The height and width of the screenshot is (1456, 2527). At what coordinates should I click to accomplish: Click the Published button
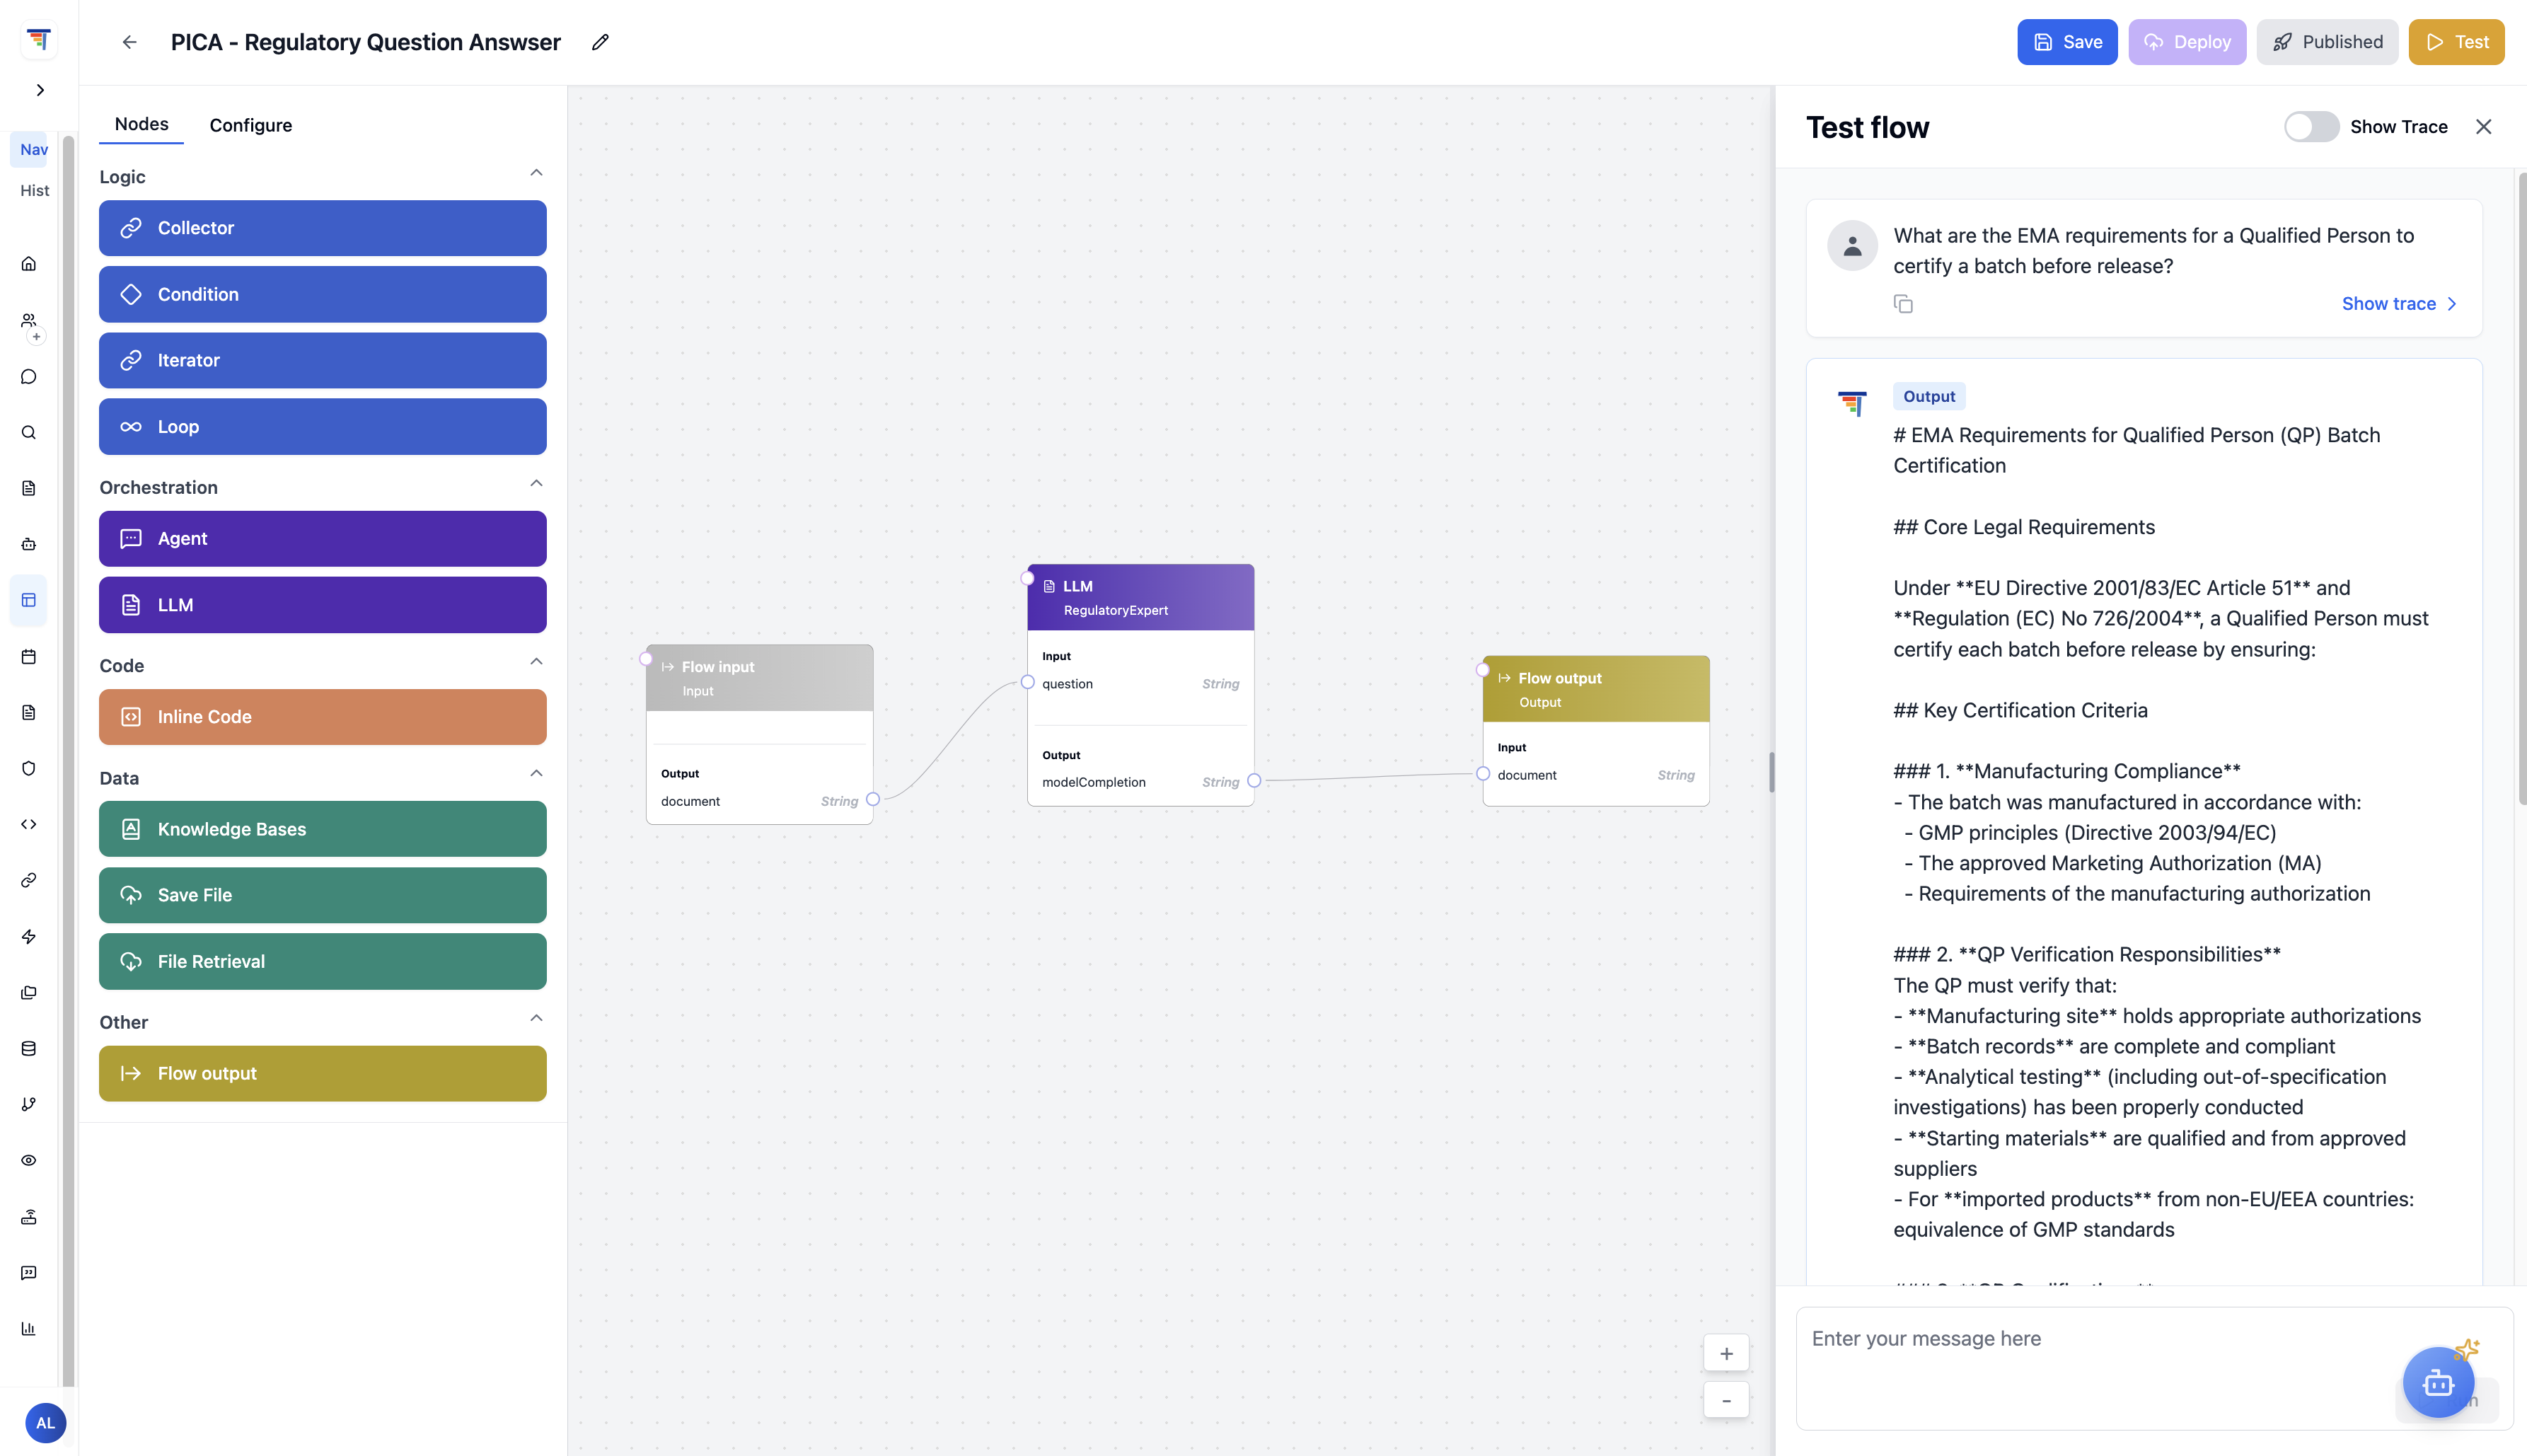coord(2327,42)
